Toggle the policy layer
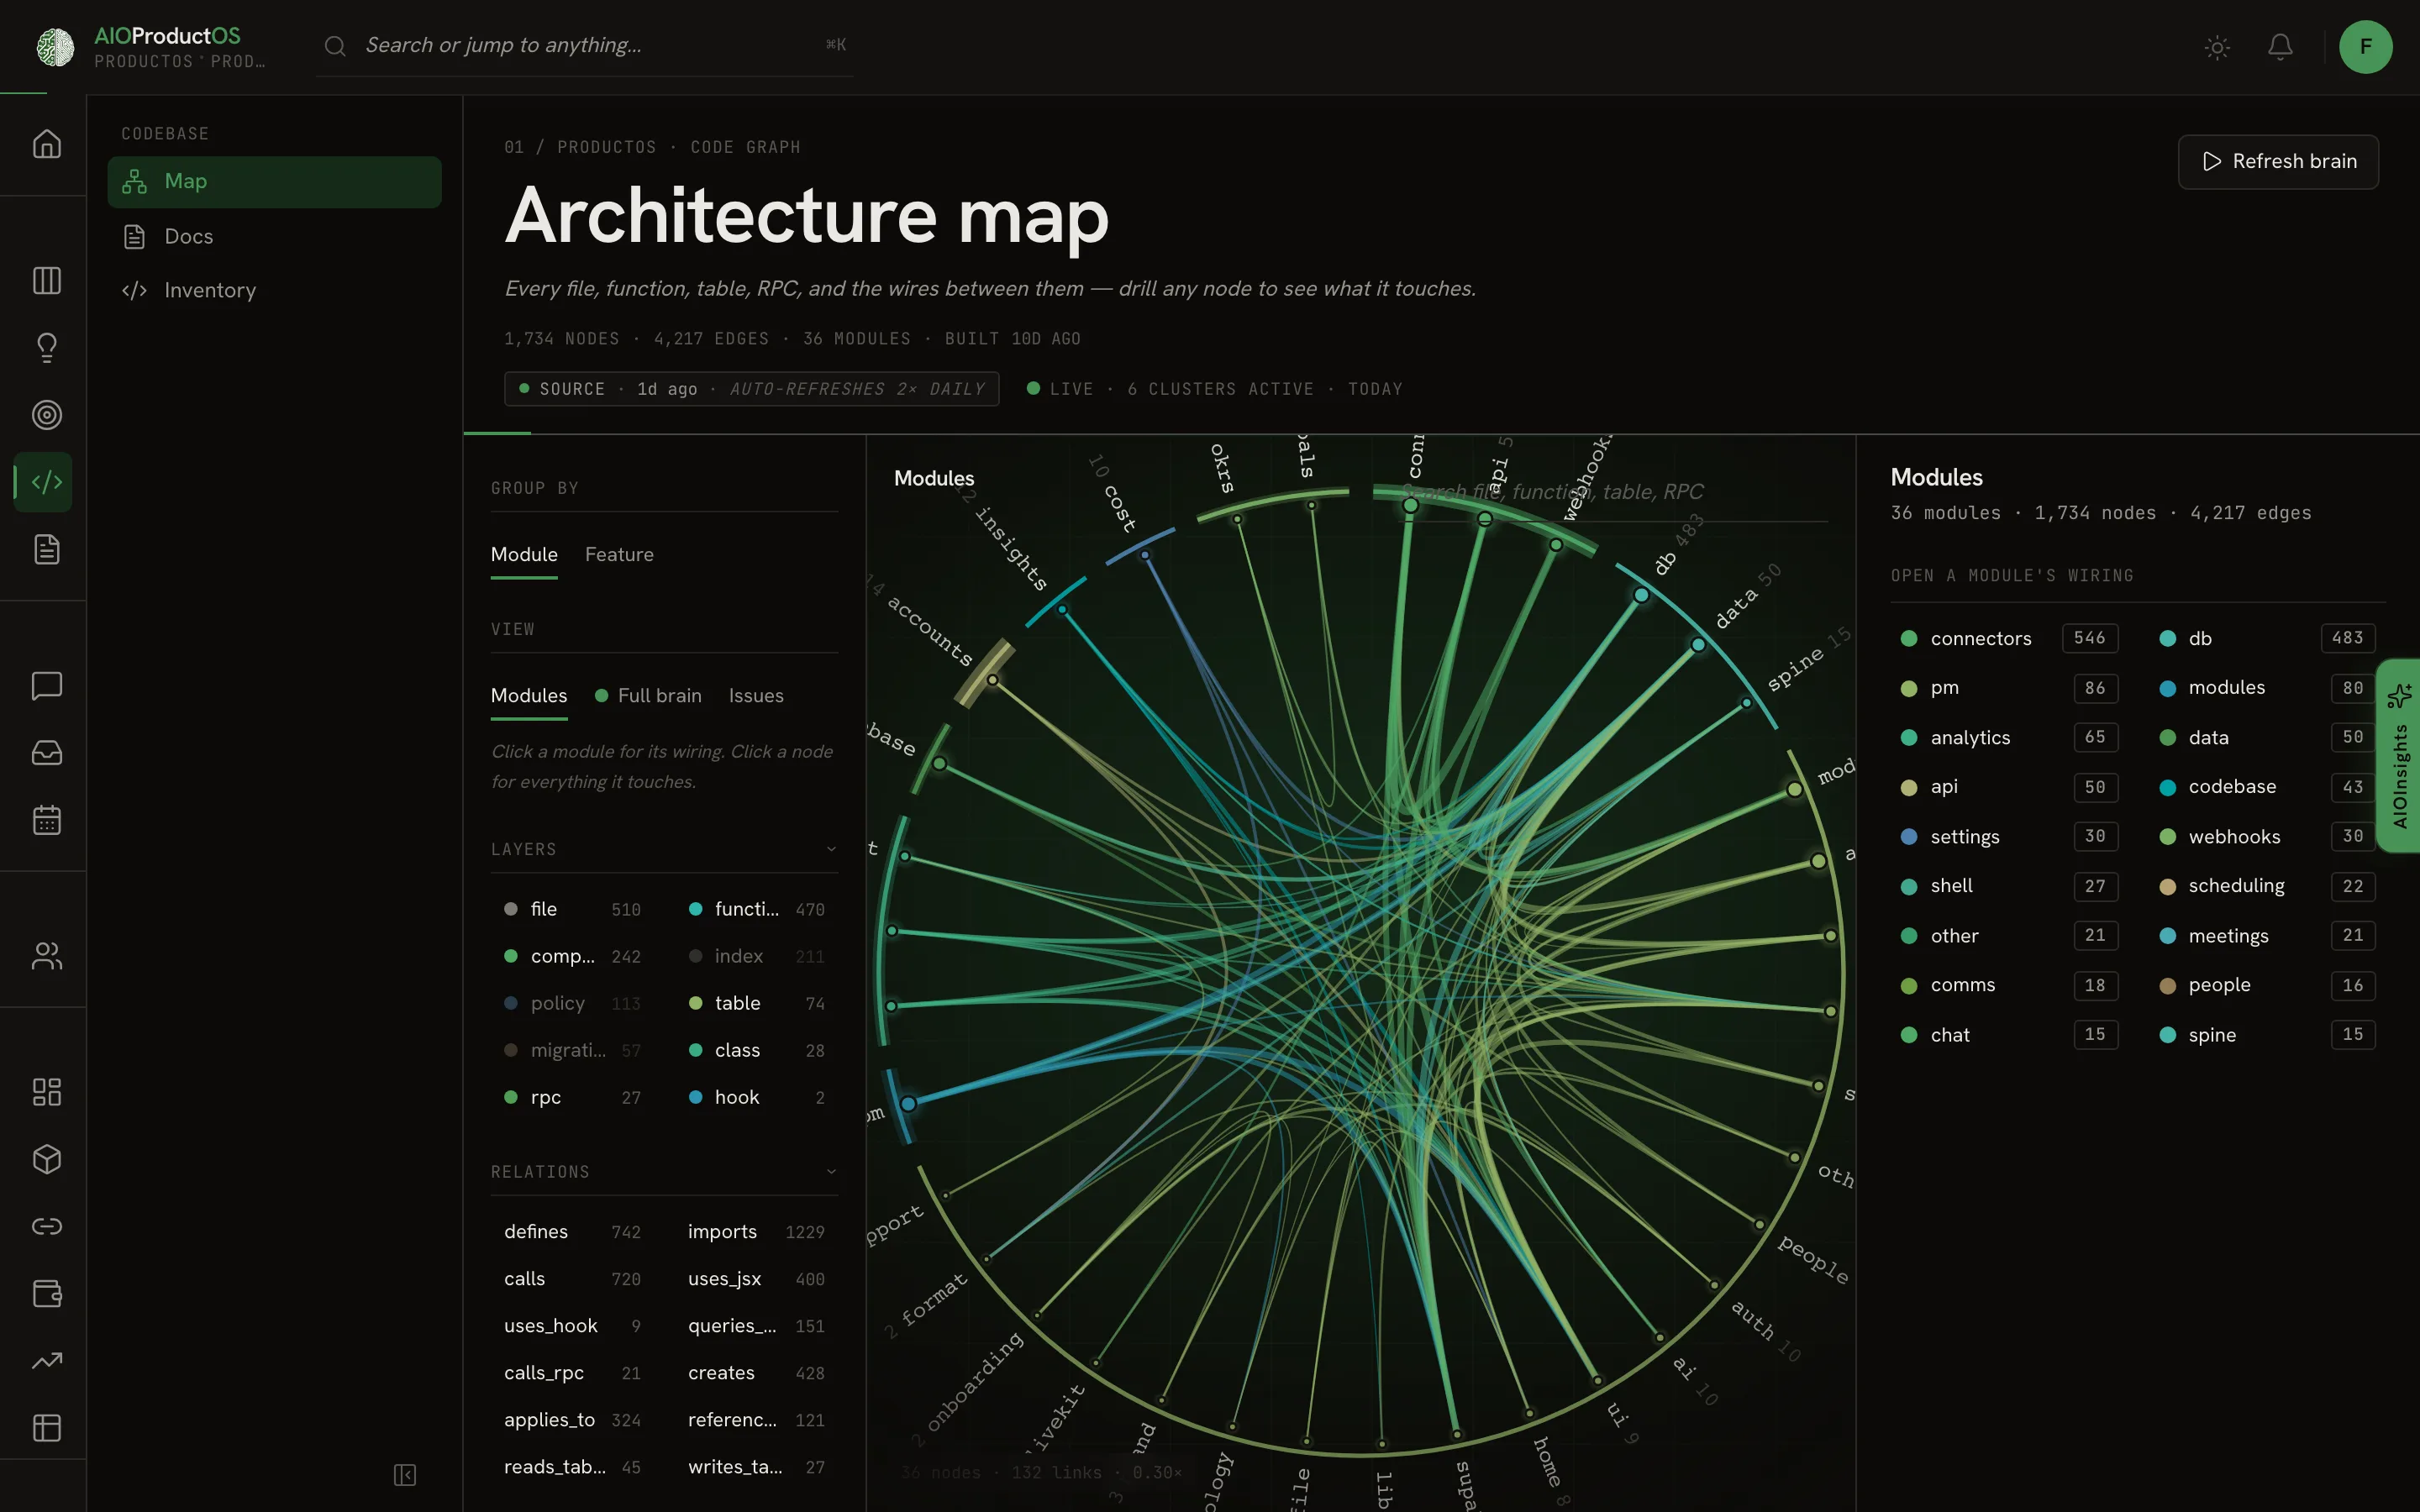 click(x=572, y=1003)
